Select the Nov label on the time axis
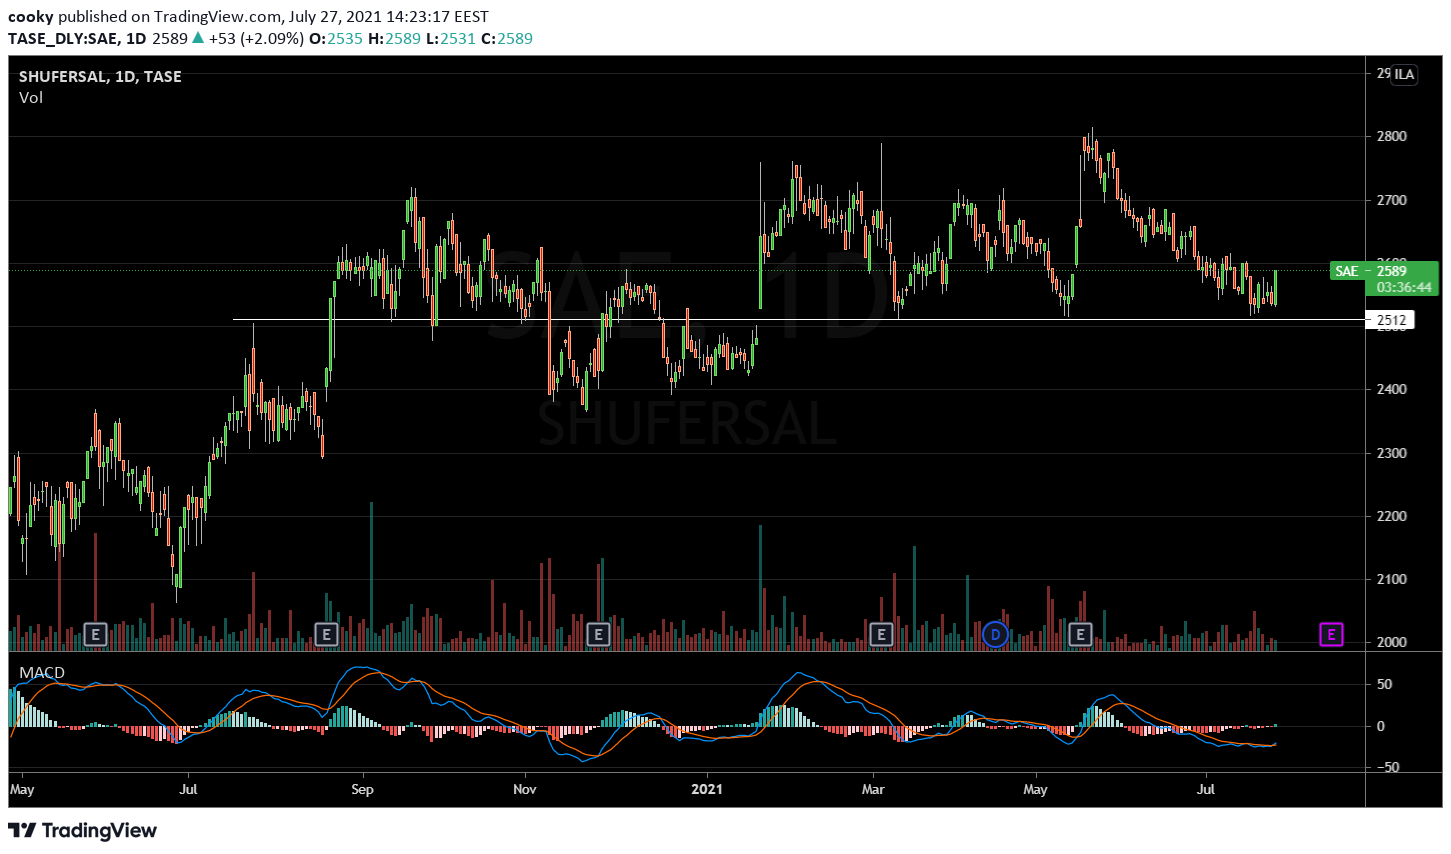 click(x=525, y=790)
